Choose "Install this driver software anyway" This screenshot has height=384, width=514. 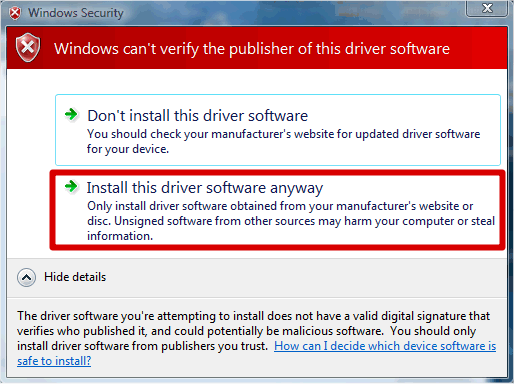(278, 210)
